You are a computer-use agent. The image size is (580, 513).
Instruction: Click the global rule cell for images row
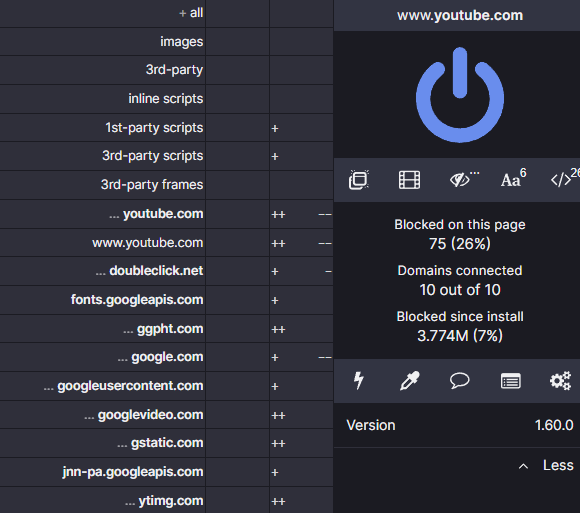pos(237,41)
